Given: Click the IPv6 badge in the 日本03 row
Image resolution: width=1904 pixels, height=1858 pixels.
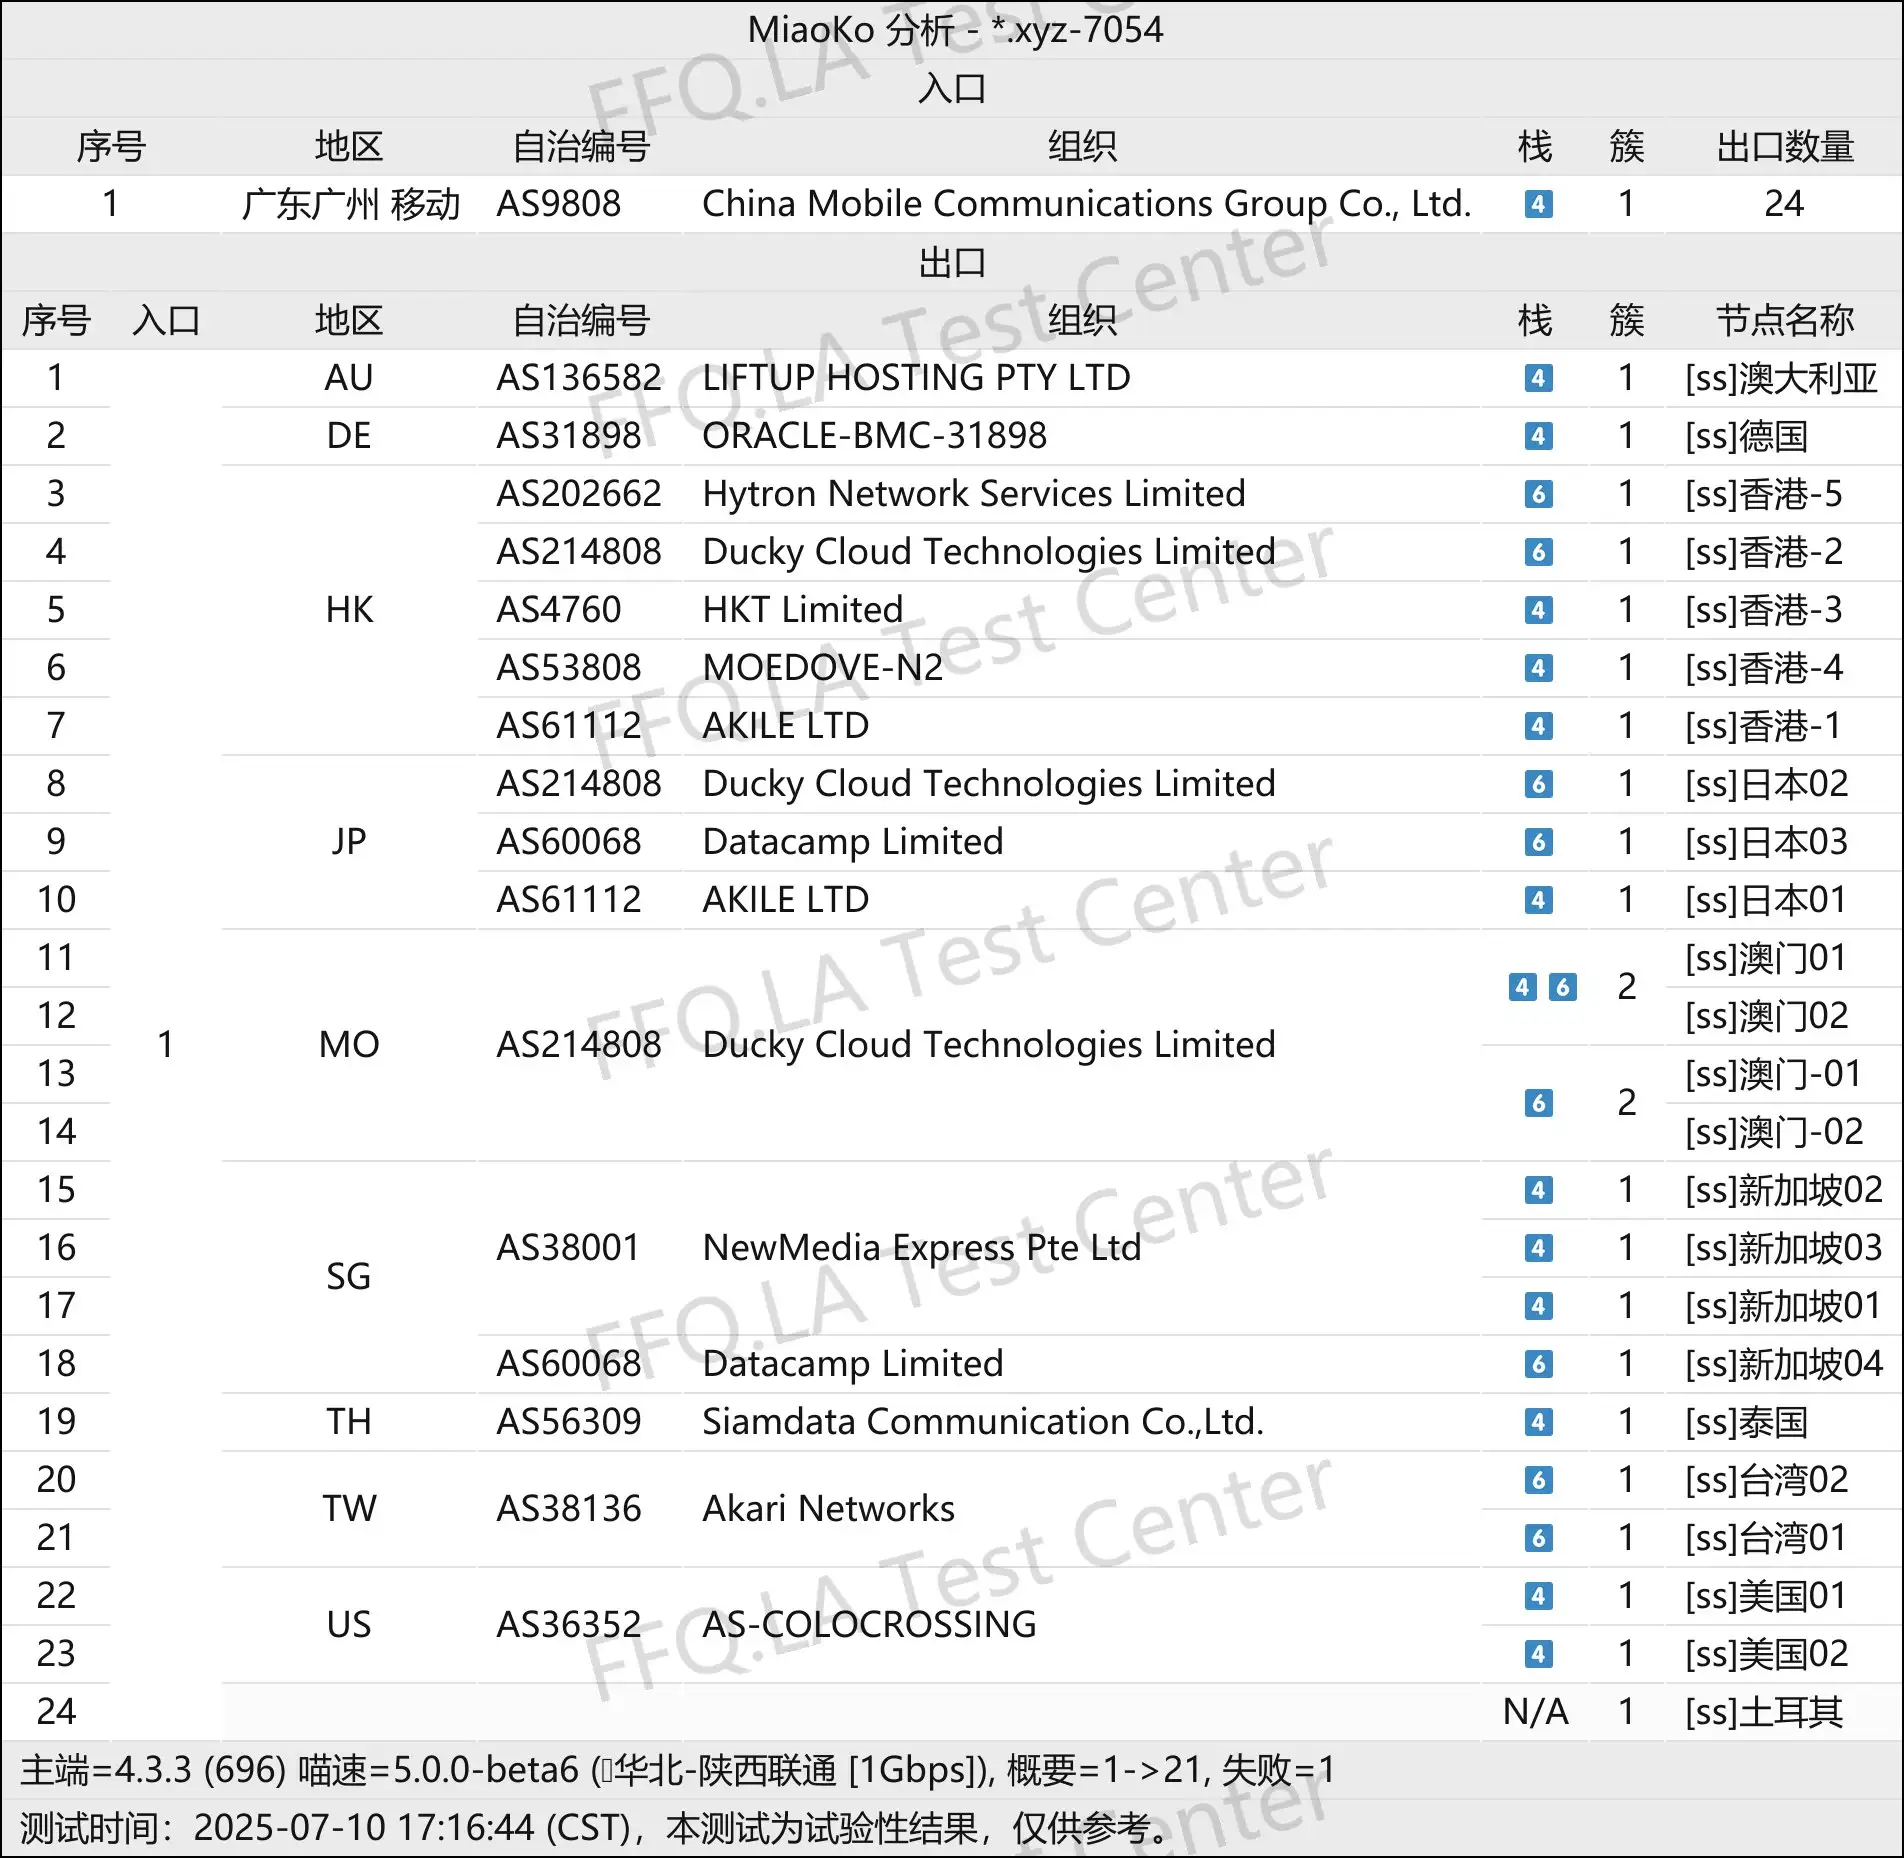Looking at the screenshot, I should point(1538,842).
